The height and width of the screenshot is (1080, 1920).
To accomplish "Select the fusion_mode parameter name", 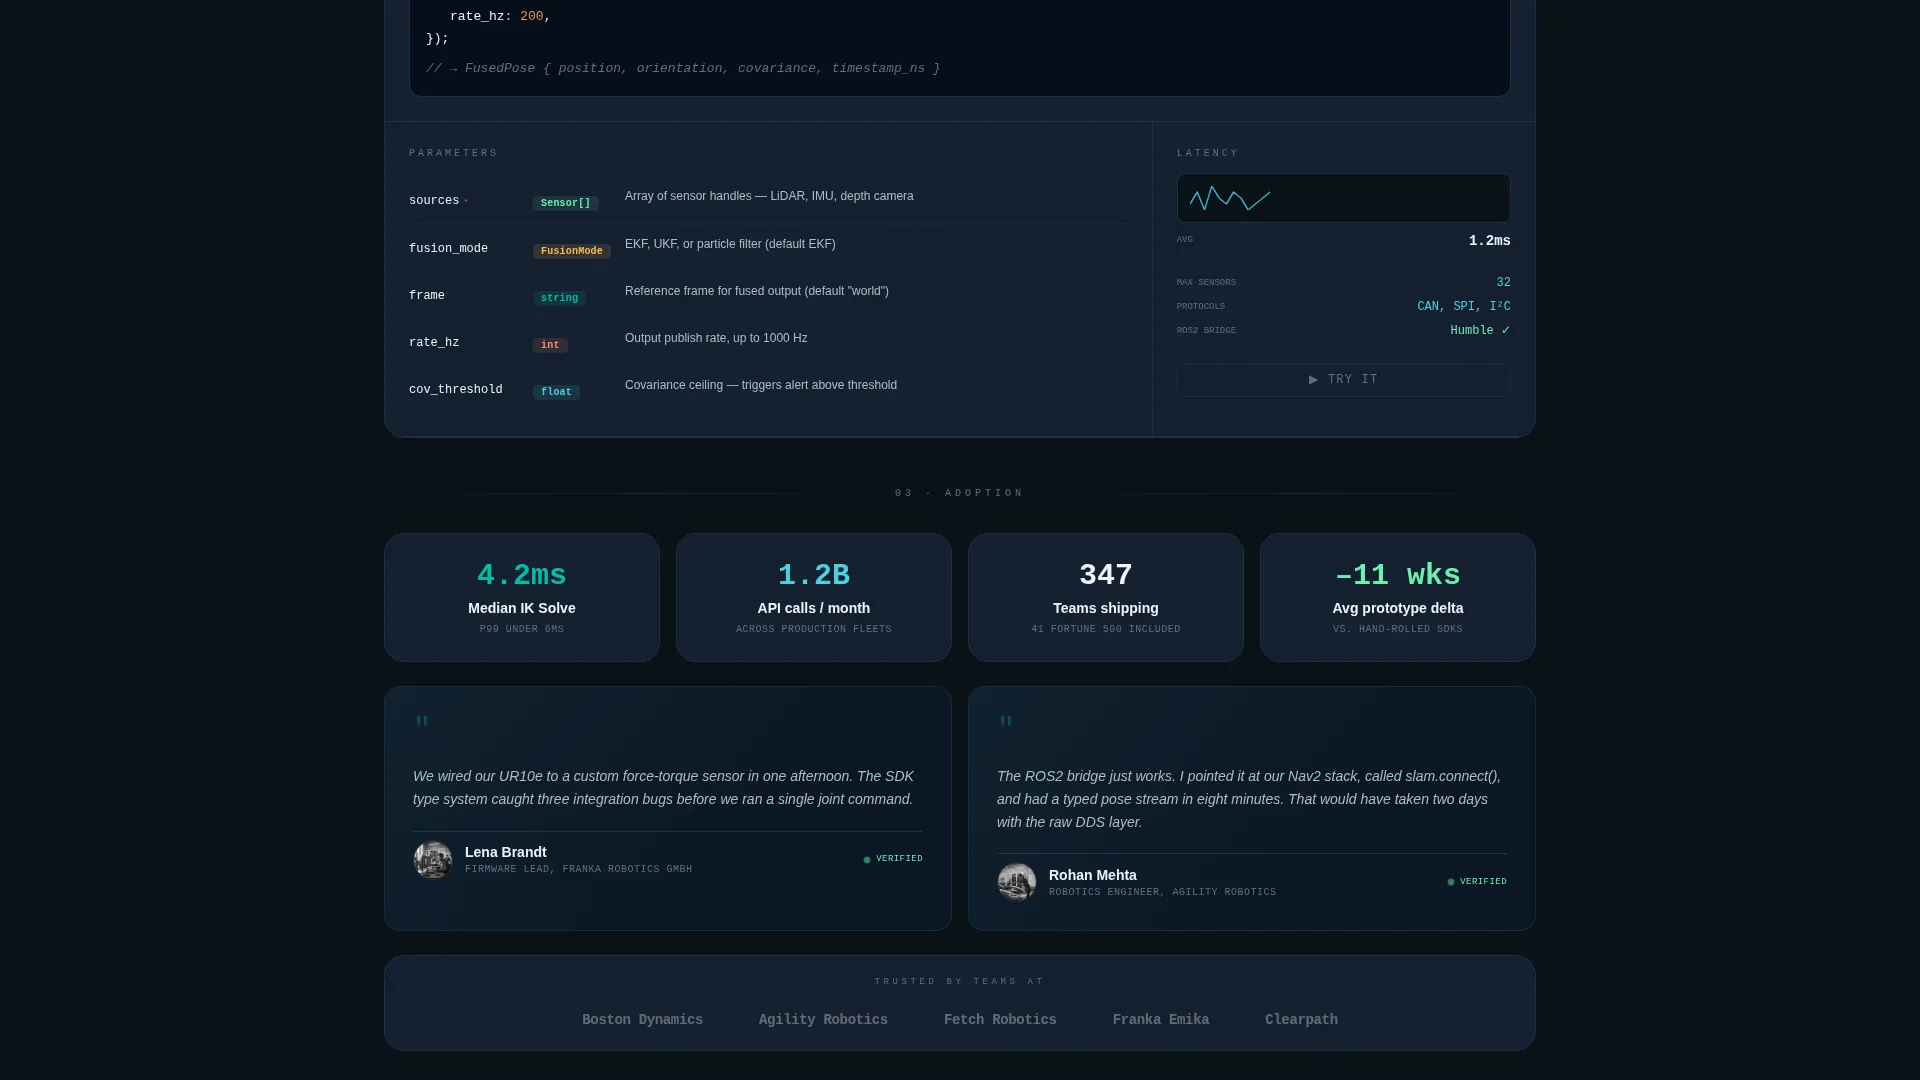I will pos(448,249).
